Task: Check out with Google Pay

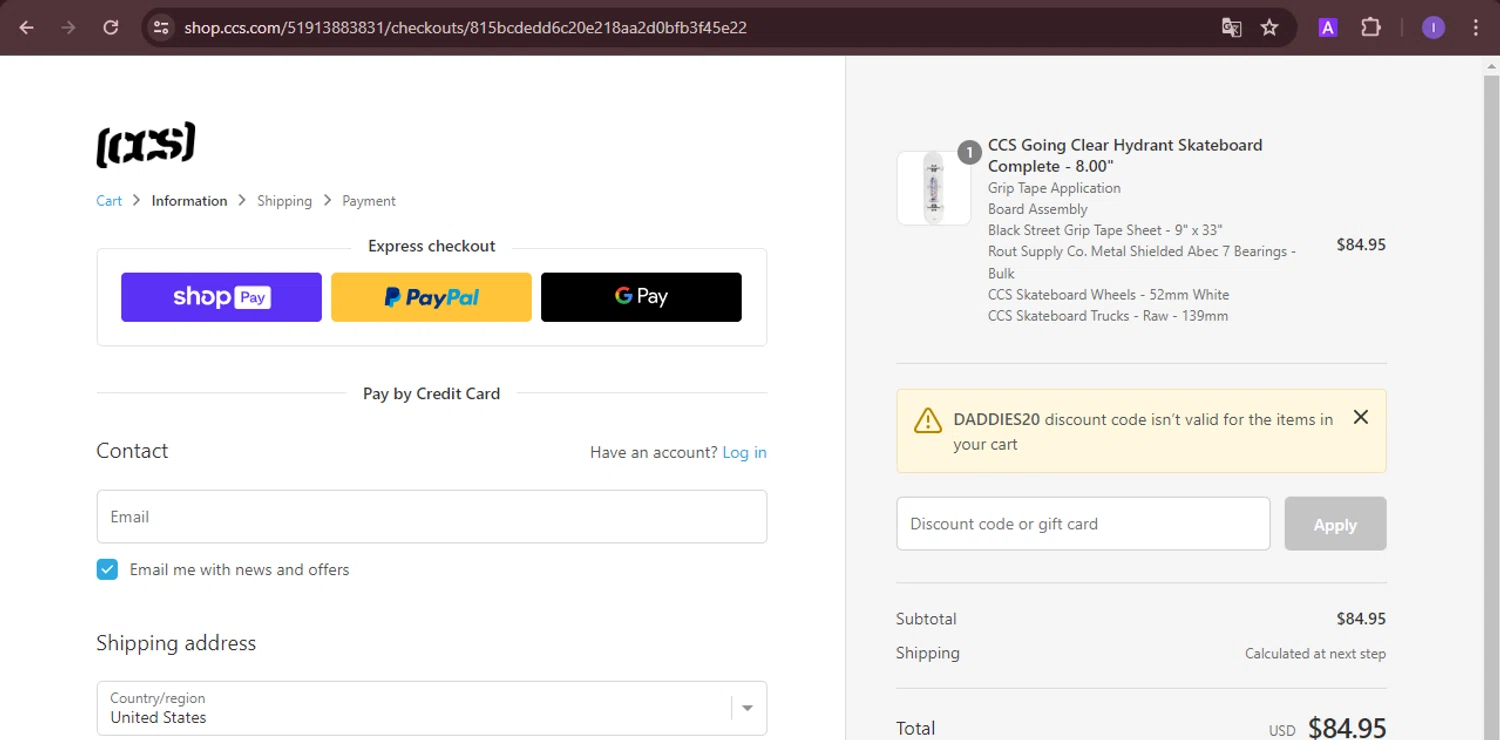Action: click(641, 297)
